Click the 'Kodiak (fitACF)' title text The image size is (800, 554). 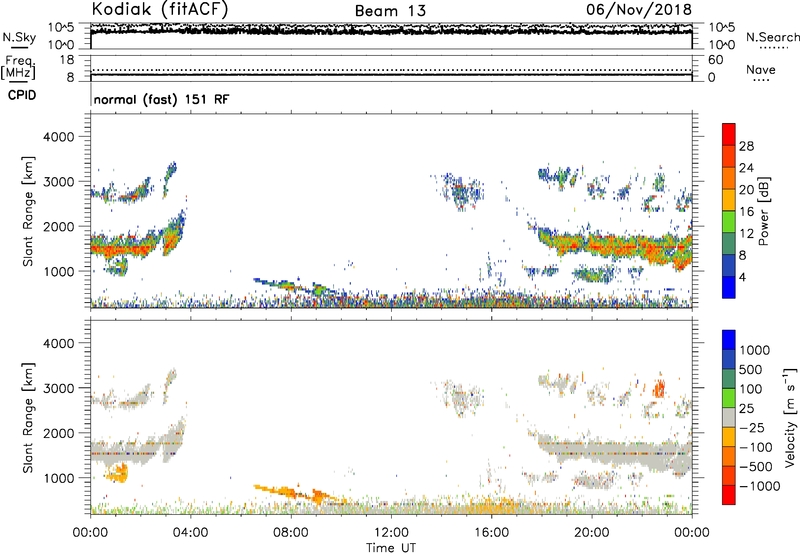pos(160,9)
